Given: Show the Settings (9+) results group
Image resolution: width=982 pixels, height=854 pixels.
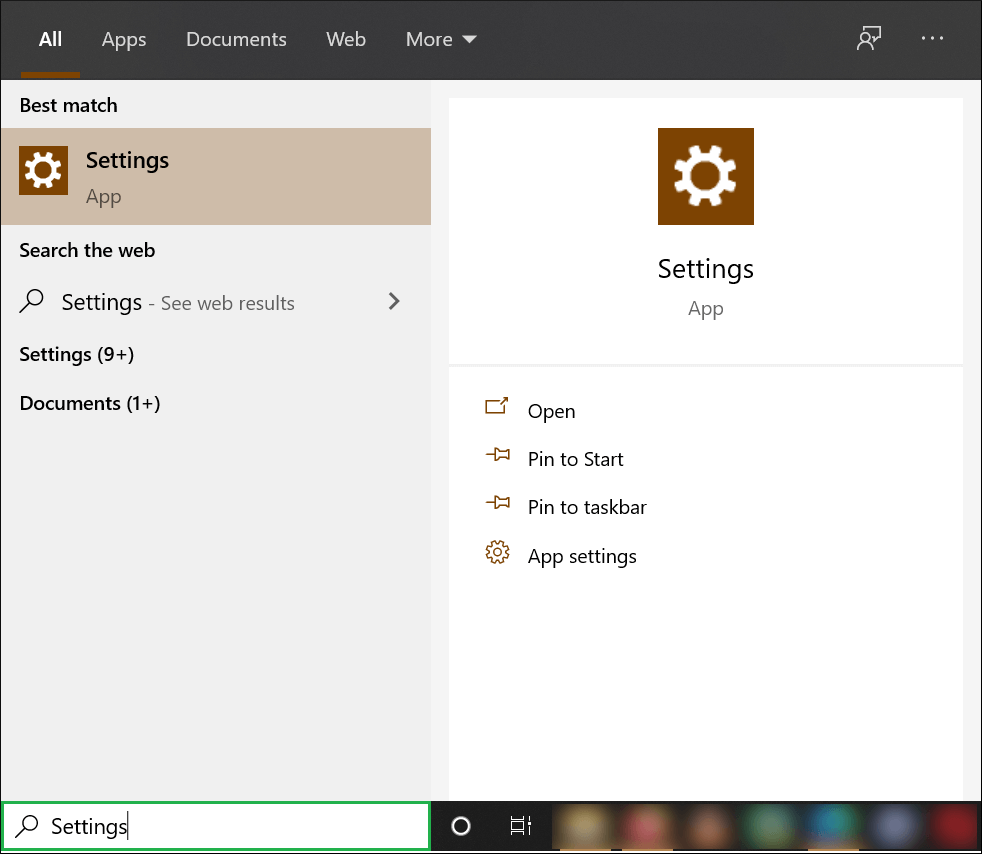Looking at the screenshot, I should 76,354.
